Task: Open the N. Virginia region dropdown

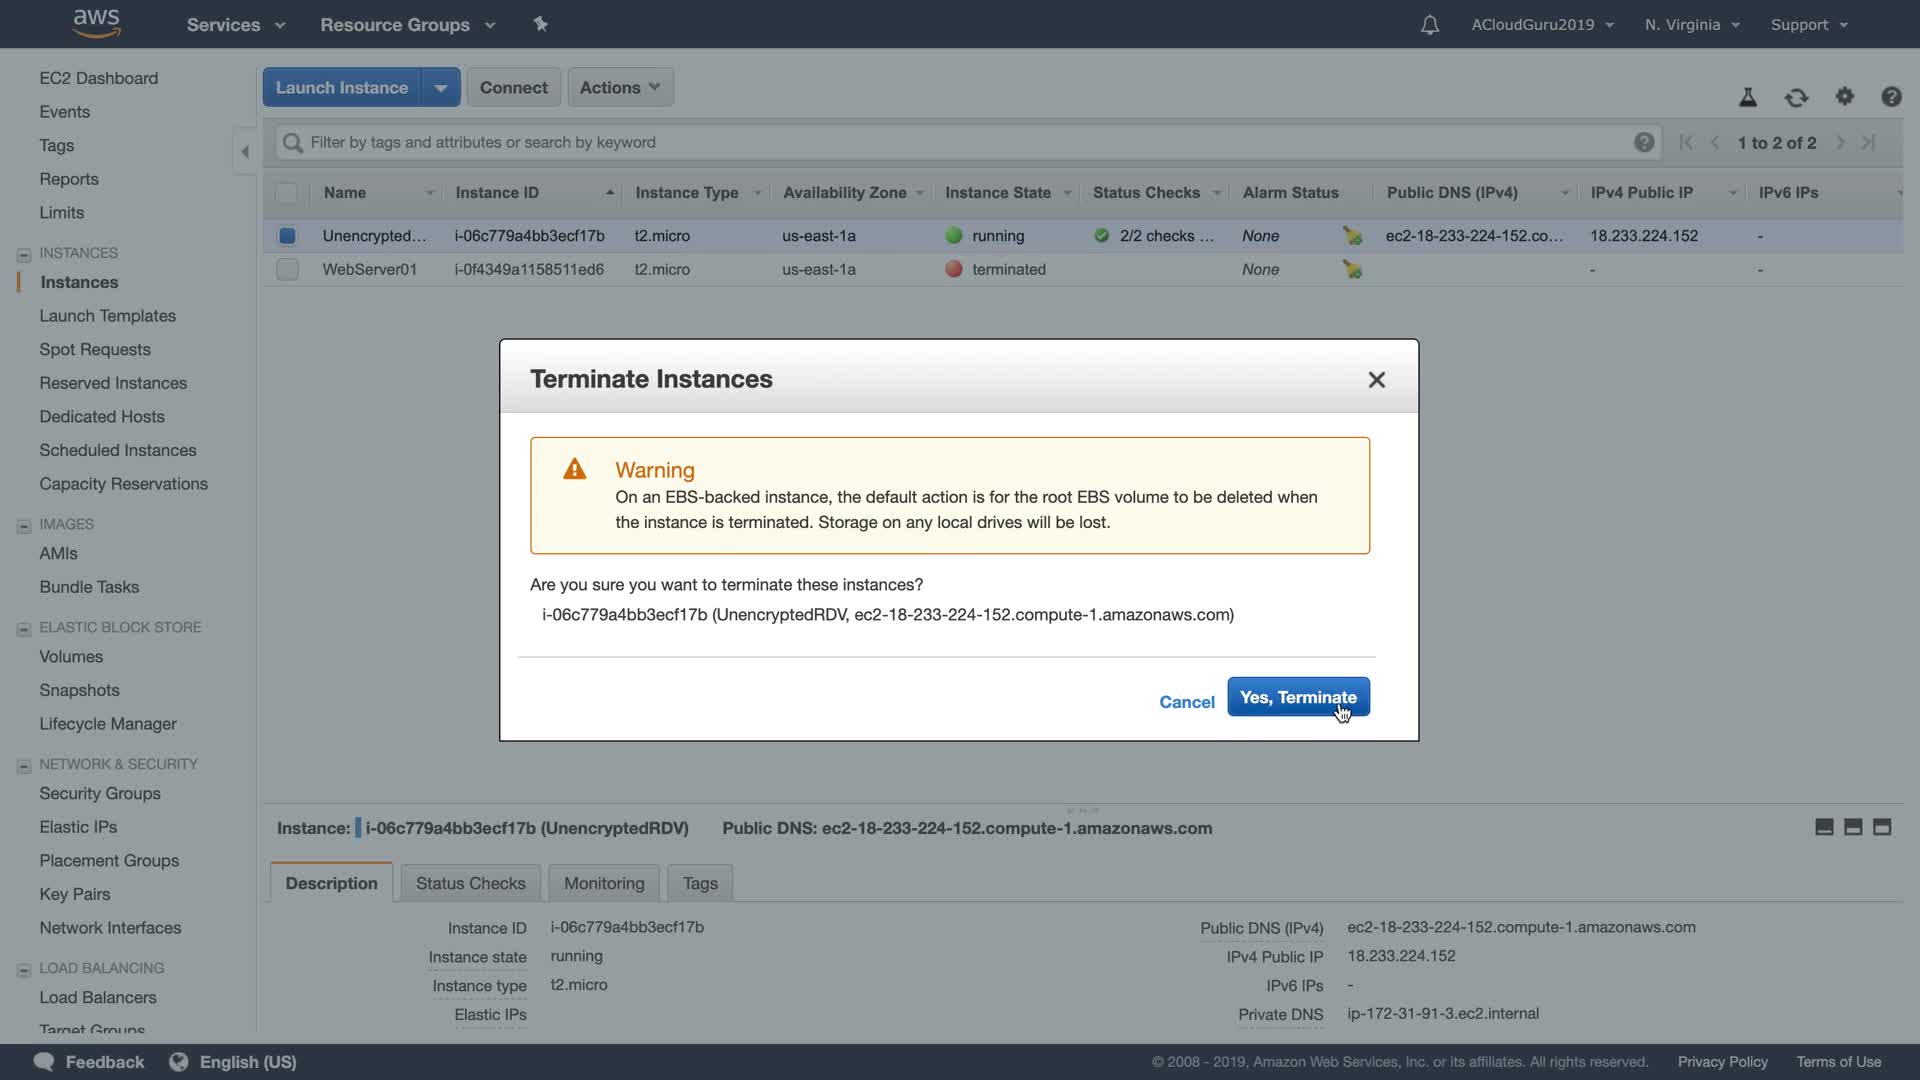Action: click(x=1692, y=25)
